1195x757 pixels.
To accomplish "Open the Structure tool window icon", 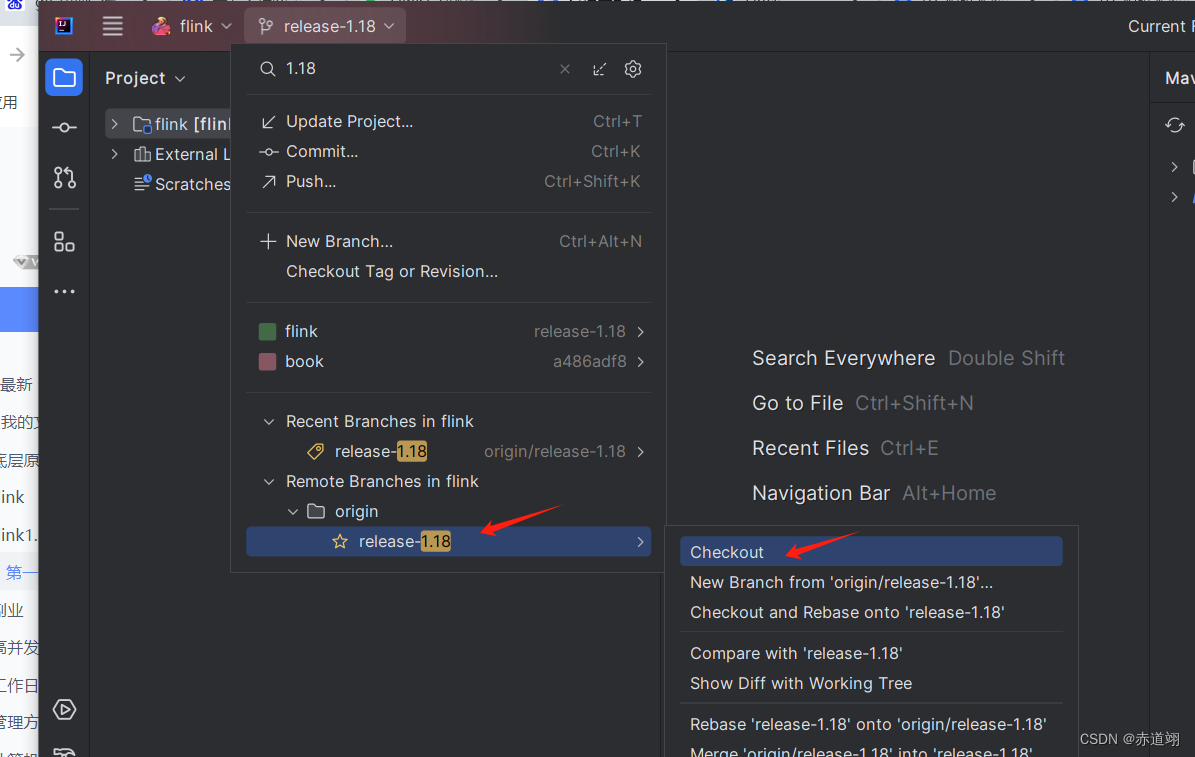I will 64,242.
